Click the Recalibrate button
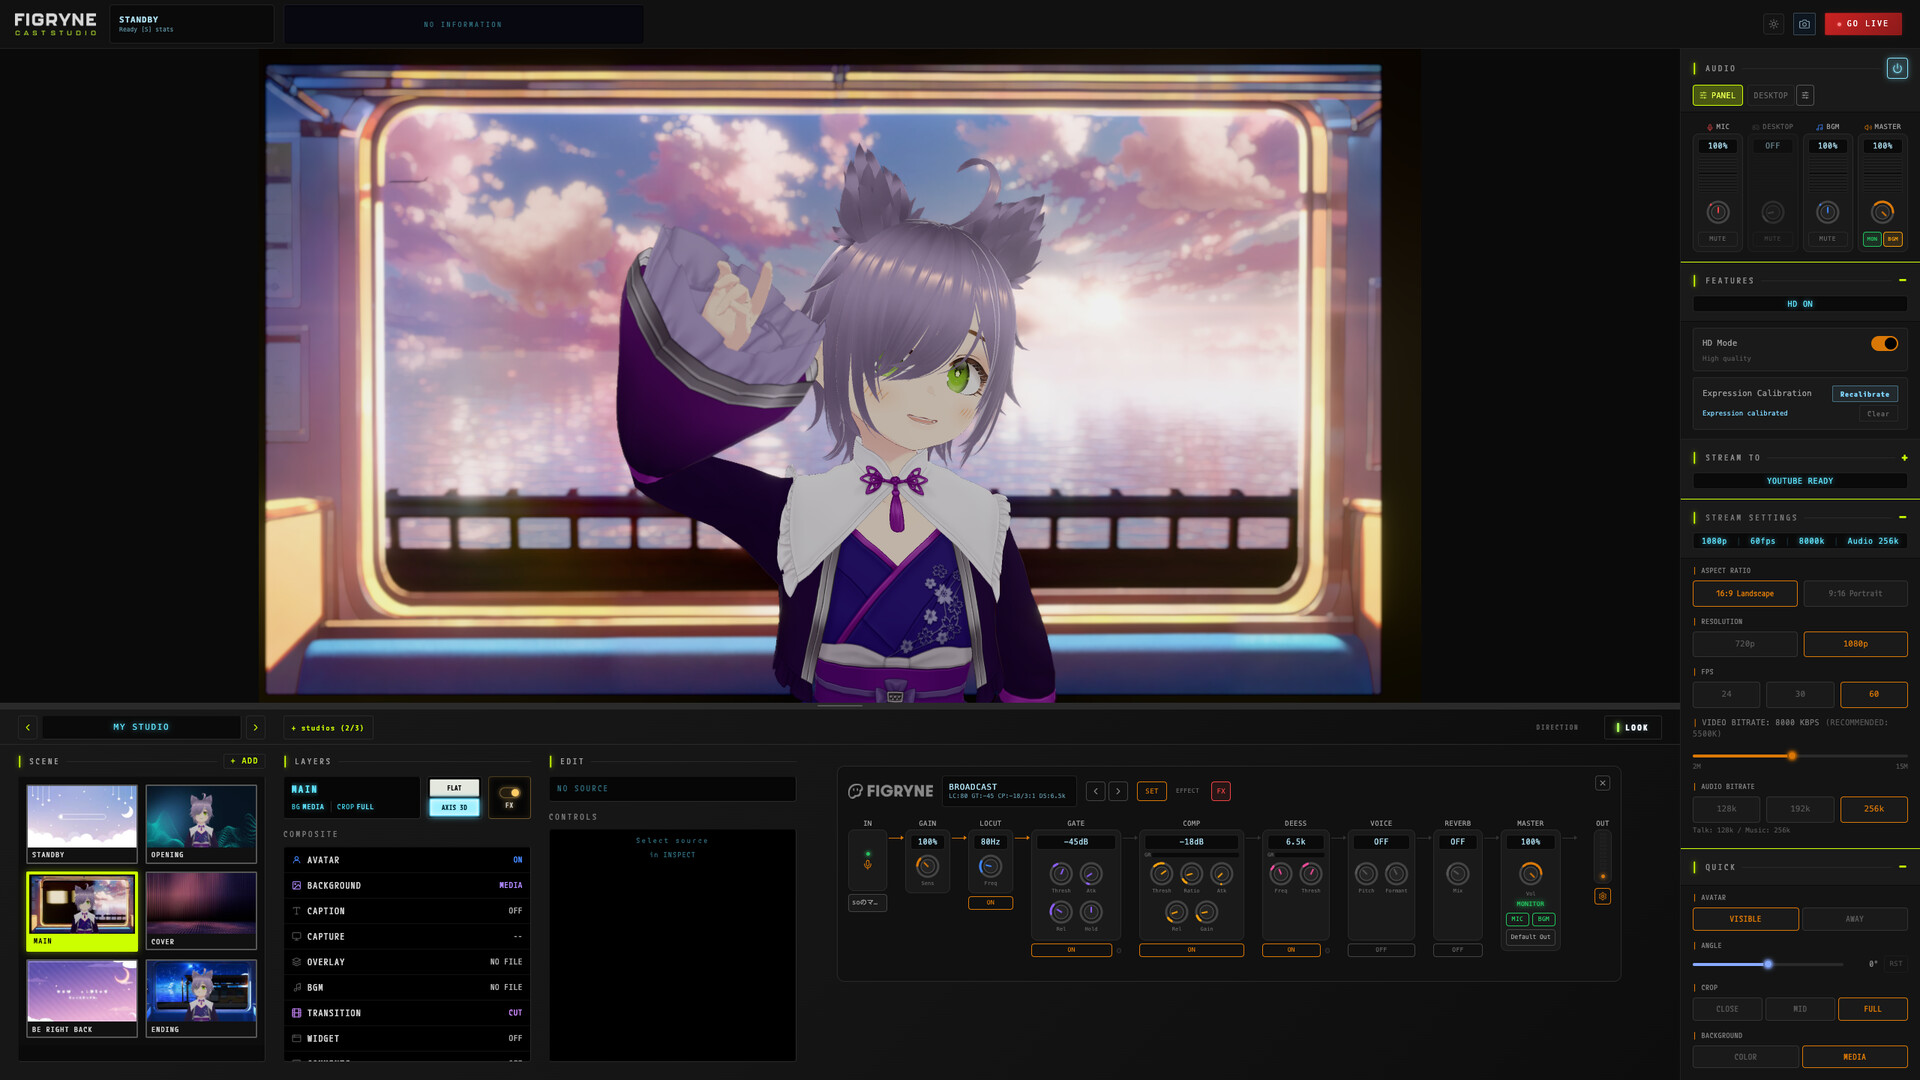 coord(1864,394)
